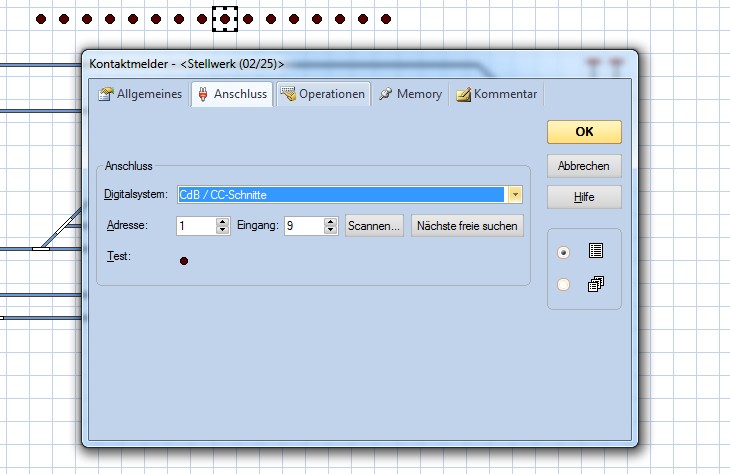Open the Operationen tab
Screen dimensions: 730x474
[324, 94]
